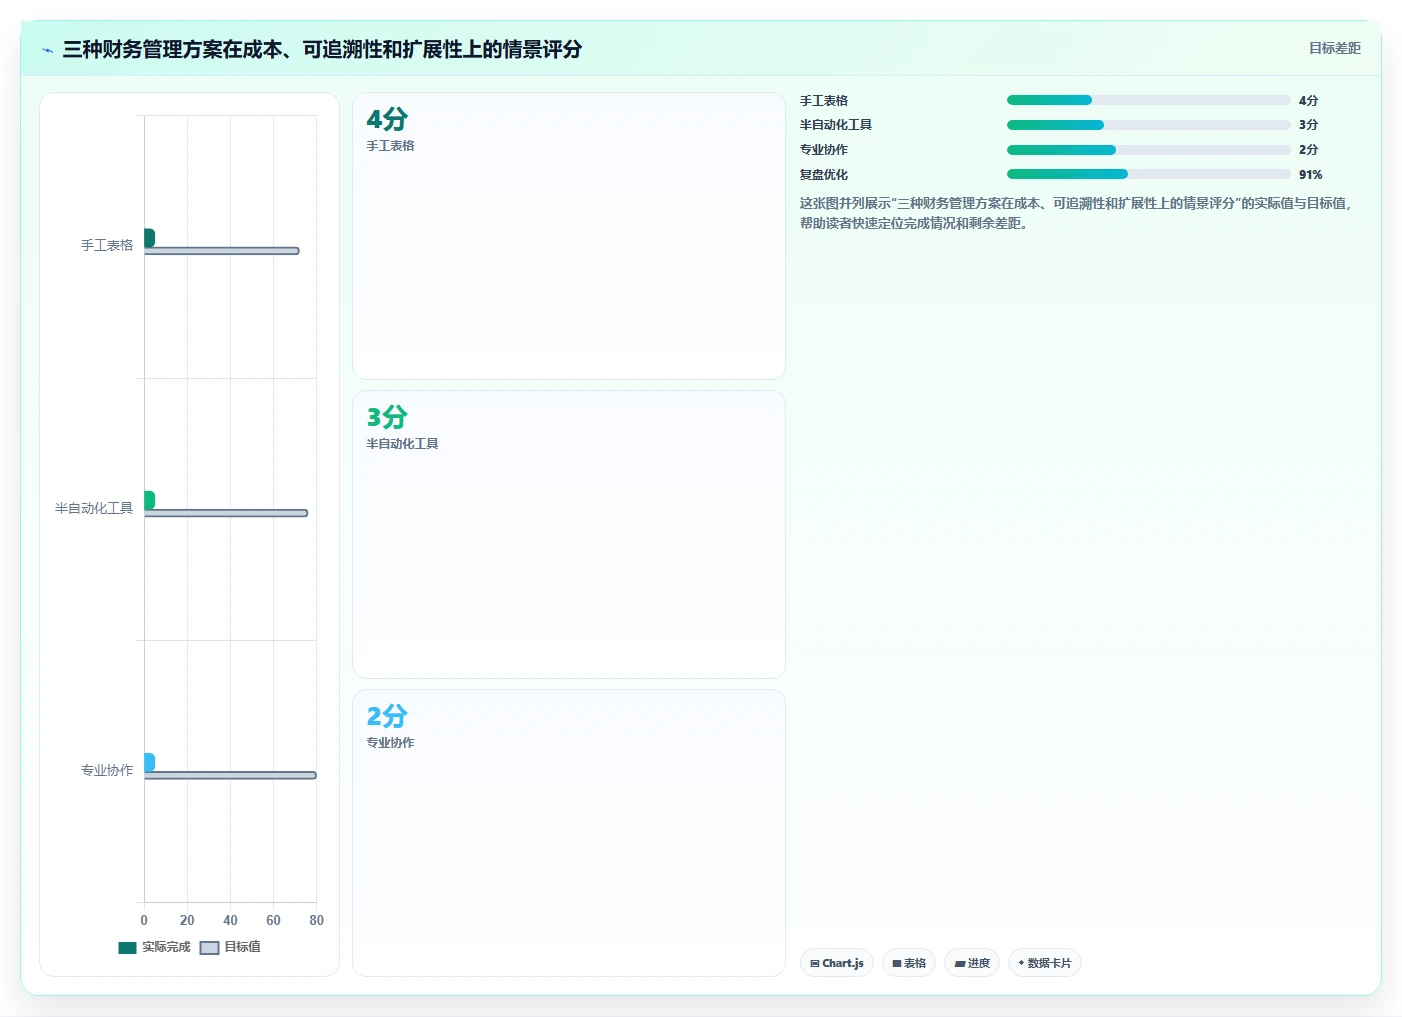Toggle the 目标值 legend swatch

[x=209, y=948]
